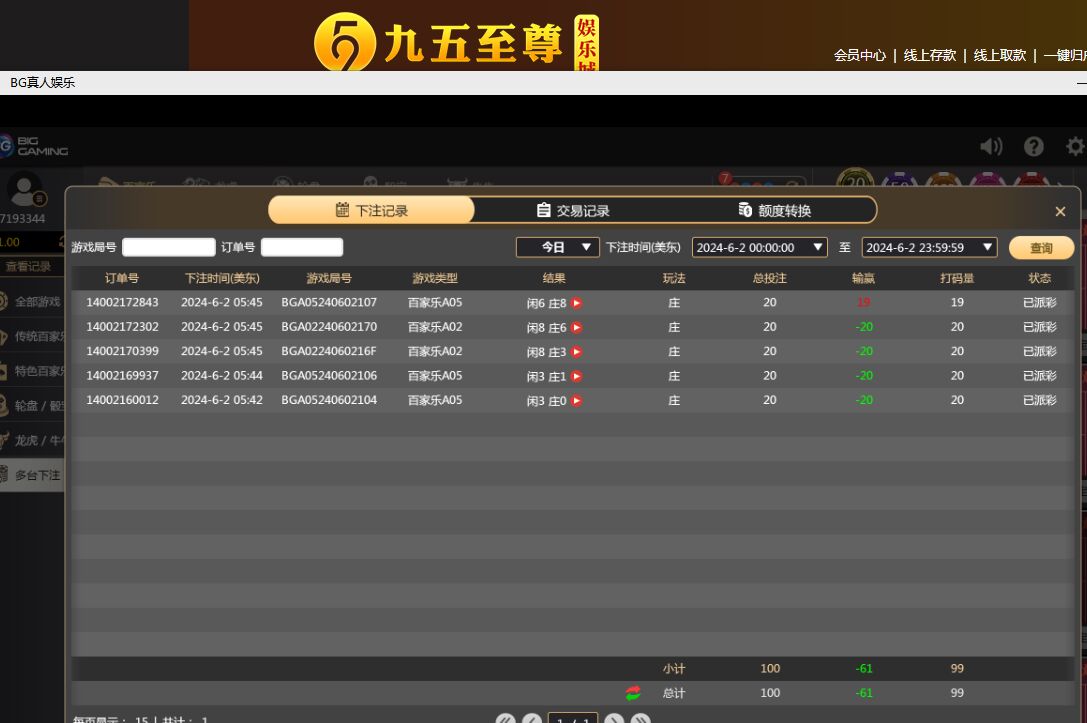Switch to the 额度转换 tab
This screenshot has height=723, width=1087.
[775, 210]
